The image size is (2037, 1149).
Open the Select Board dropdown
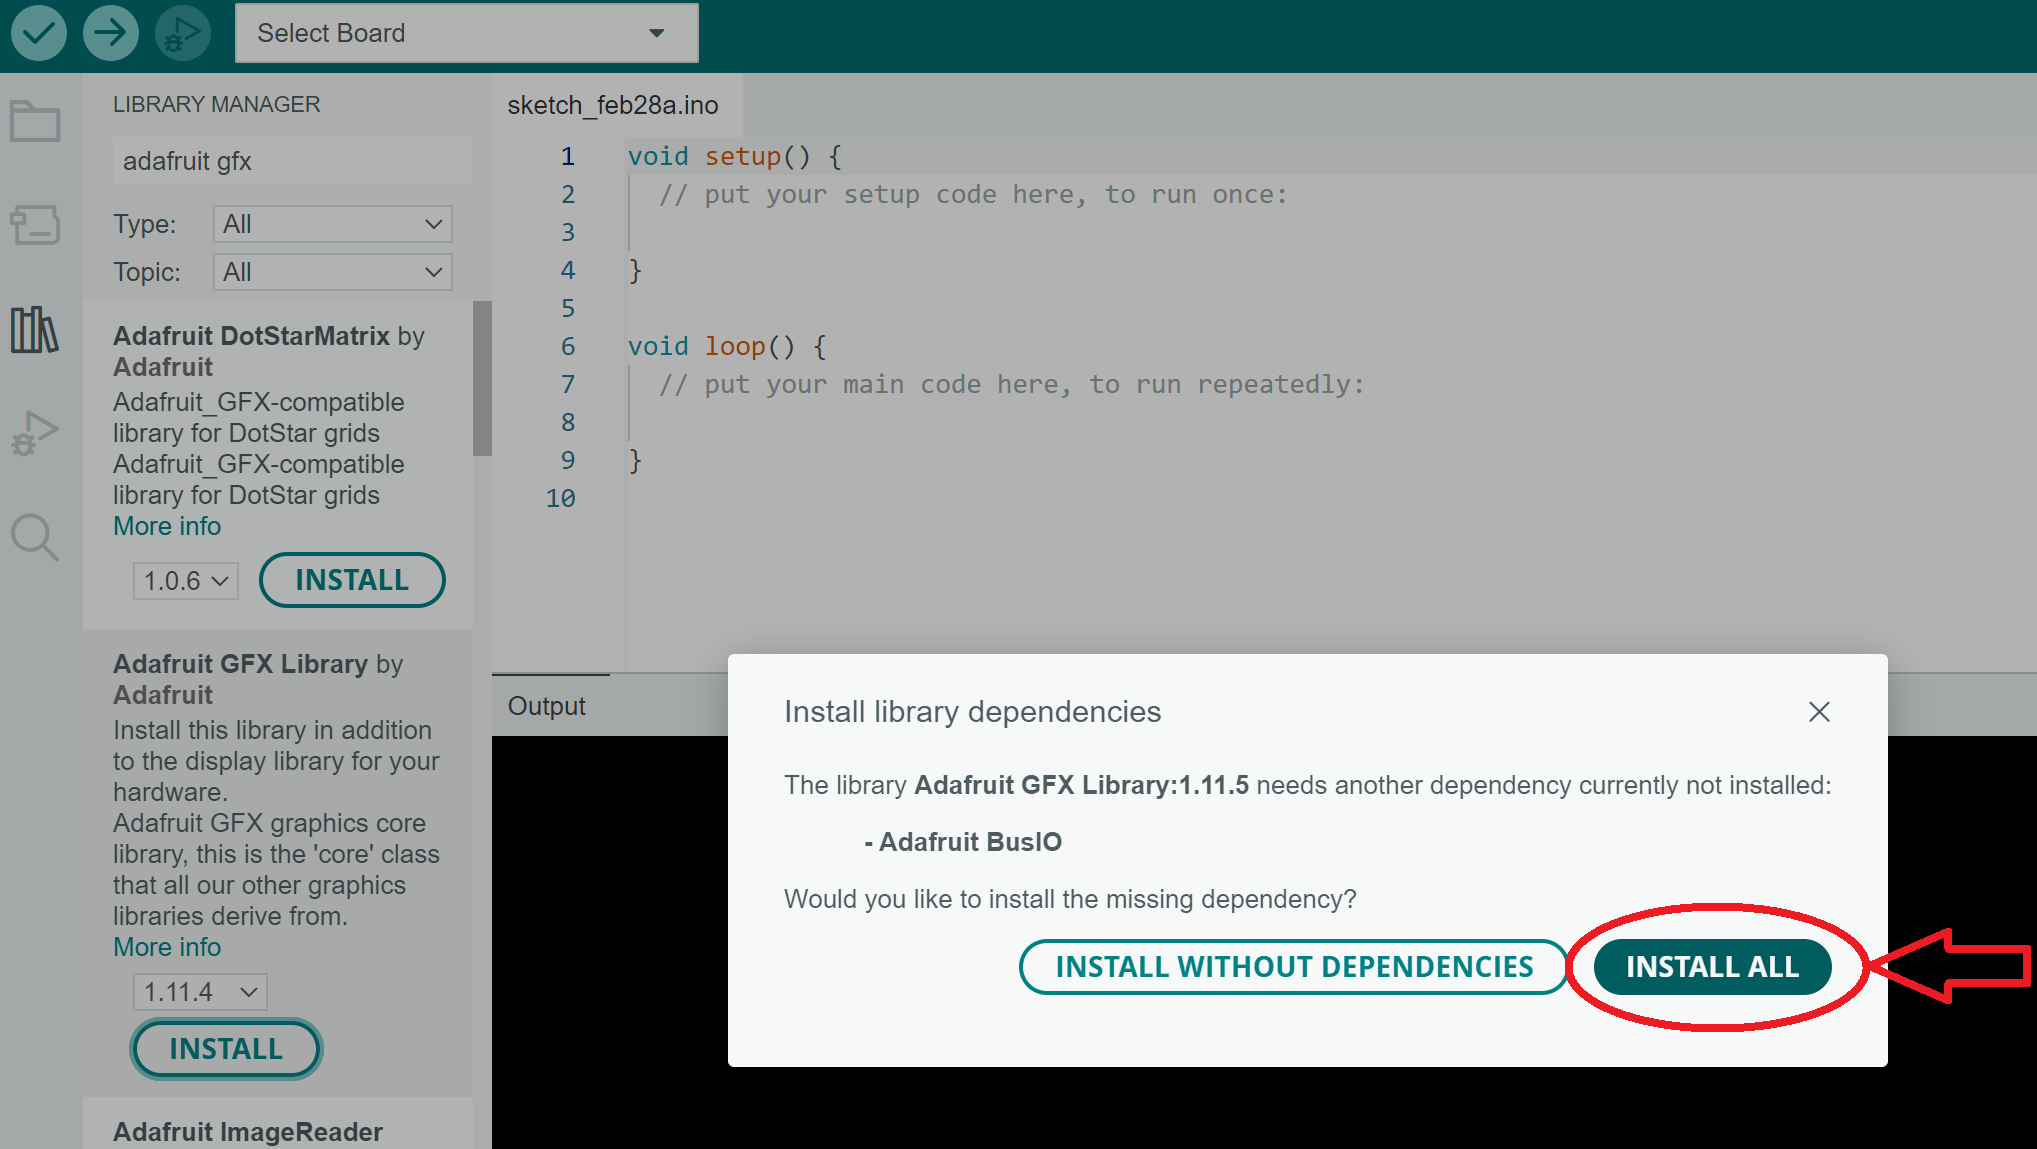pos(466,33)
